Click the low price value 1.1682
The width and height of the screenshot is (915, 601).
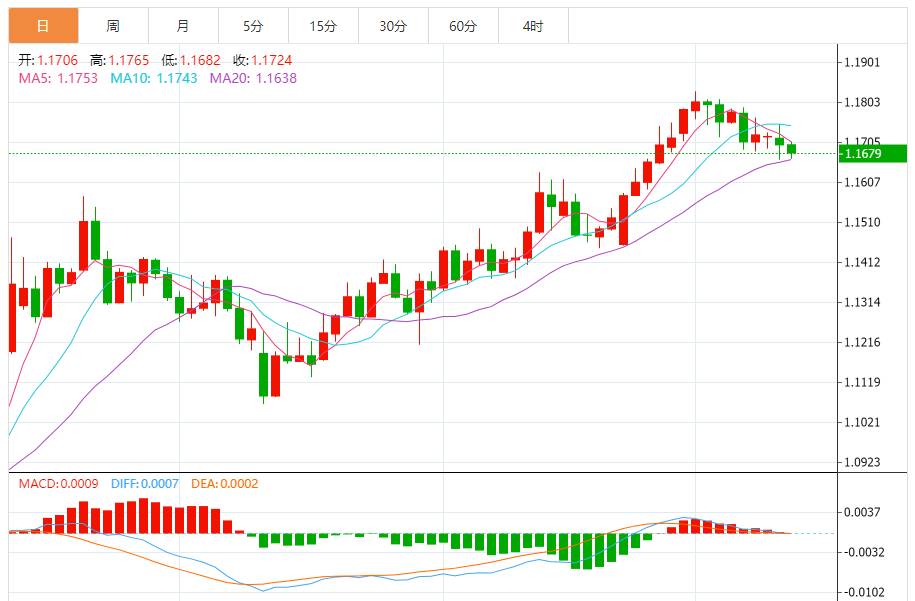point(200,60)
